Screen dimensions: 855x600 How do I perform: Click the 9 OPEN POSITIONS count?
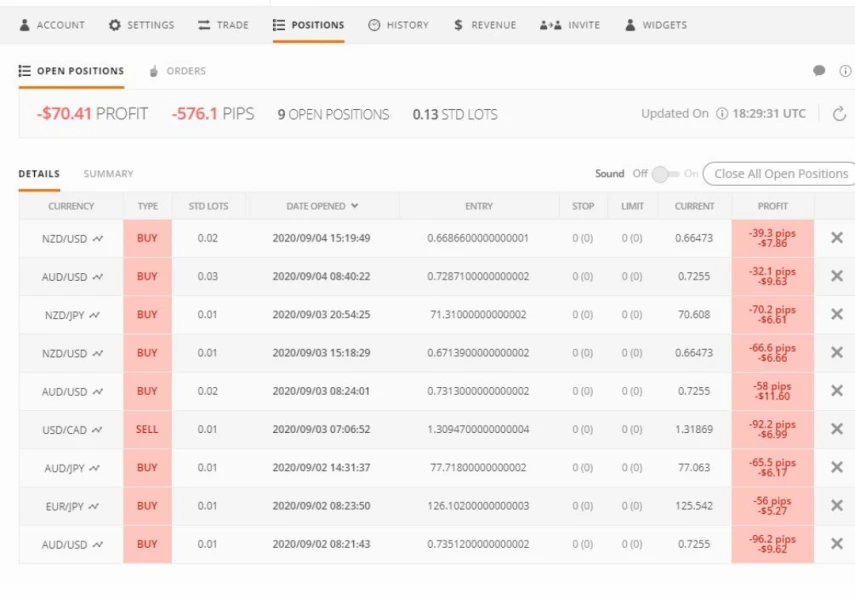coord(333,114)
